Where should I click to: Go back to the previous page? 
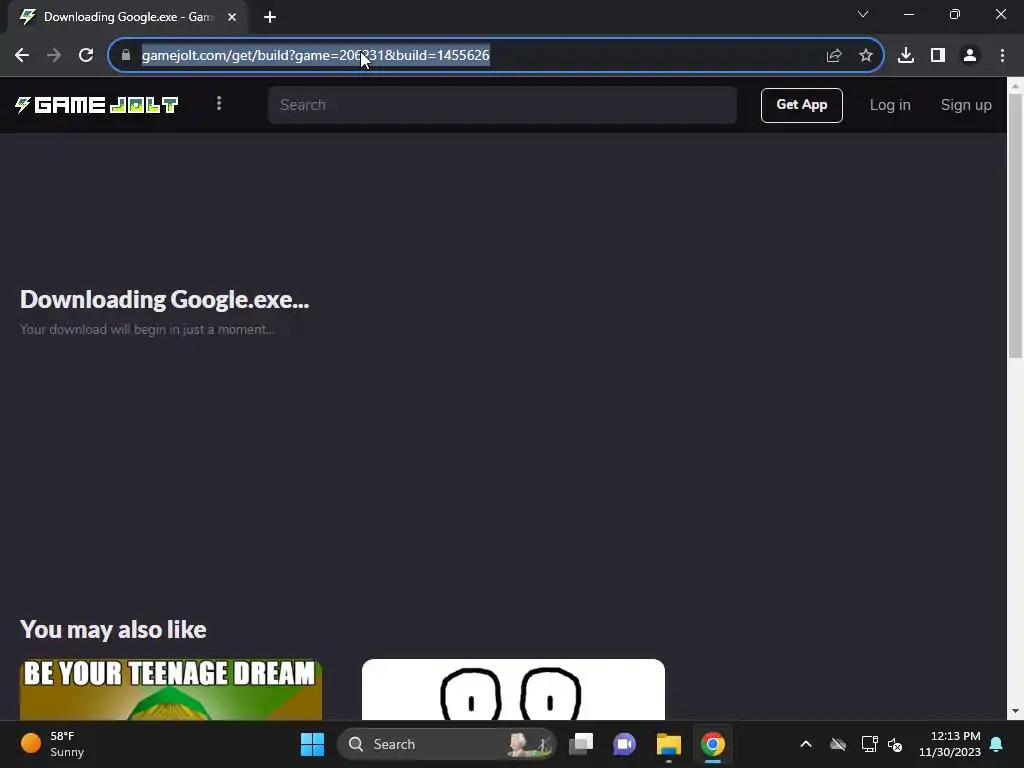[x=22, y=56]
